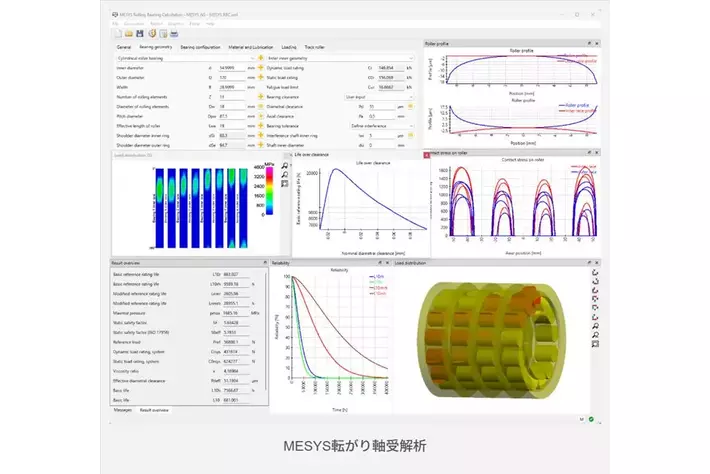Click the plus button beside Pitch diameter
The width and height of the screenshot is (710, 474).
point(261,116)
